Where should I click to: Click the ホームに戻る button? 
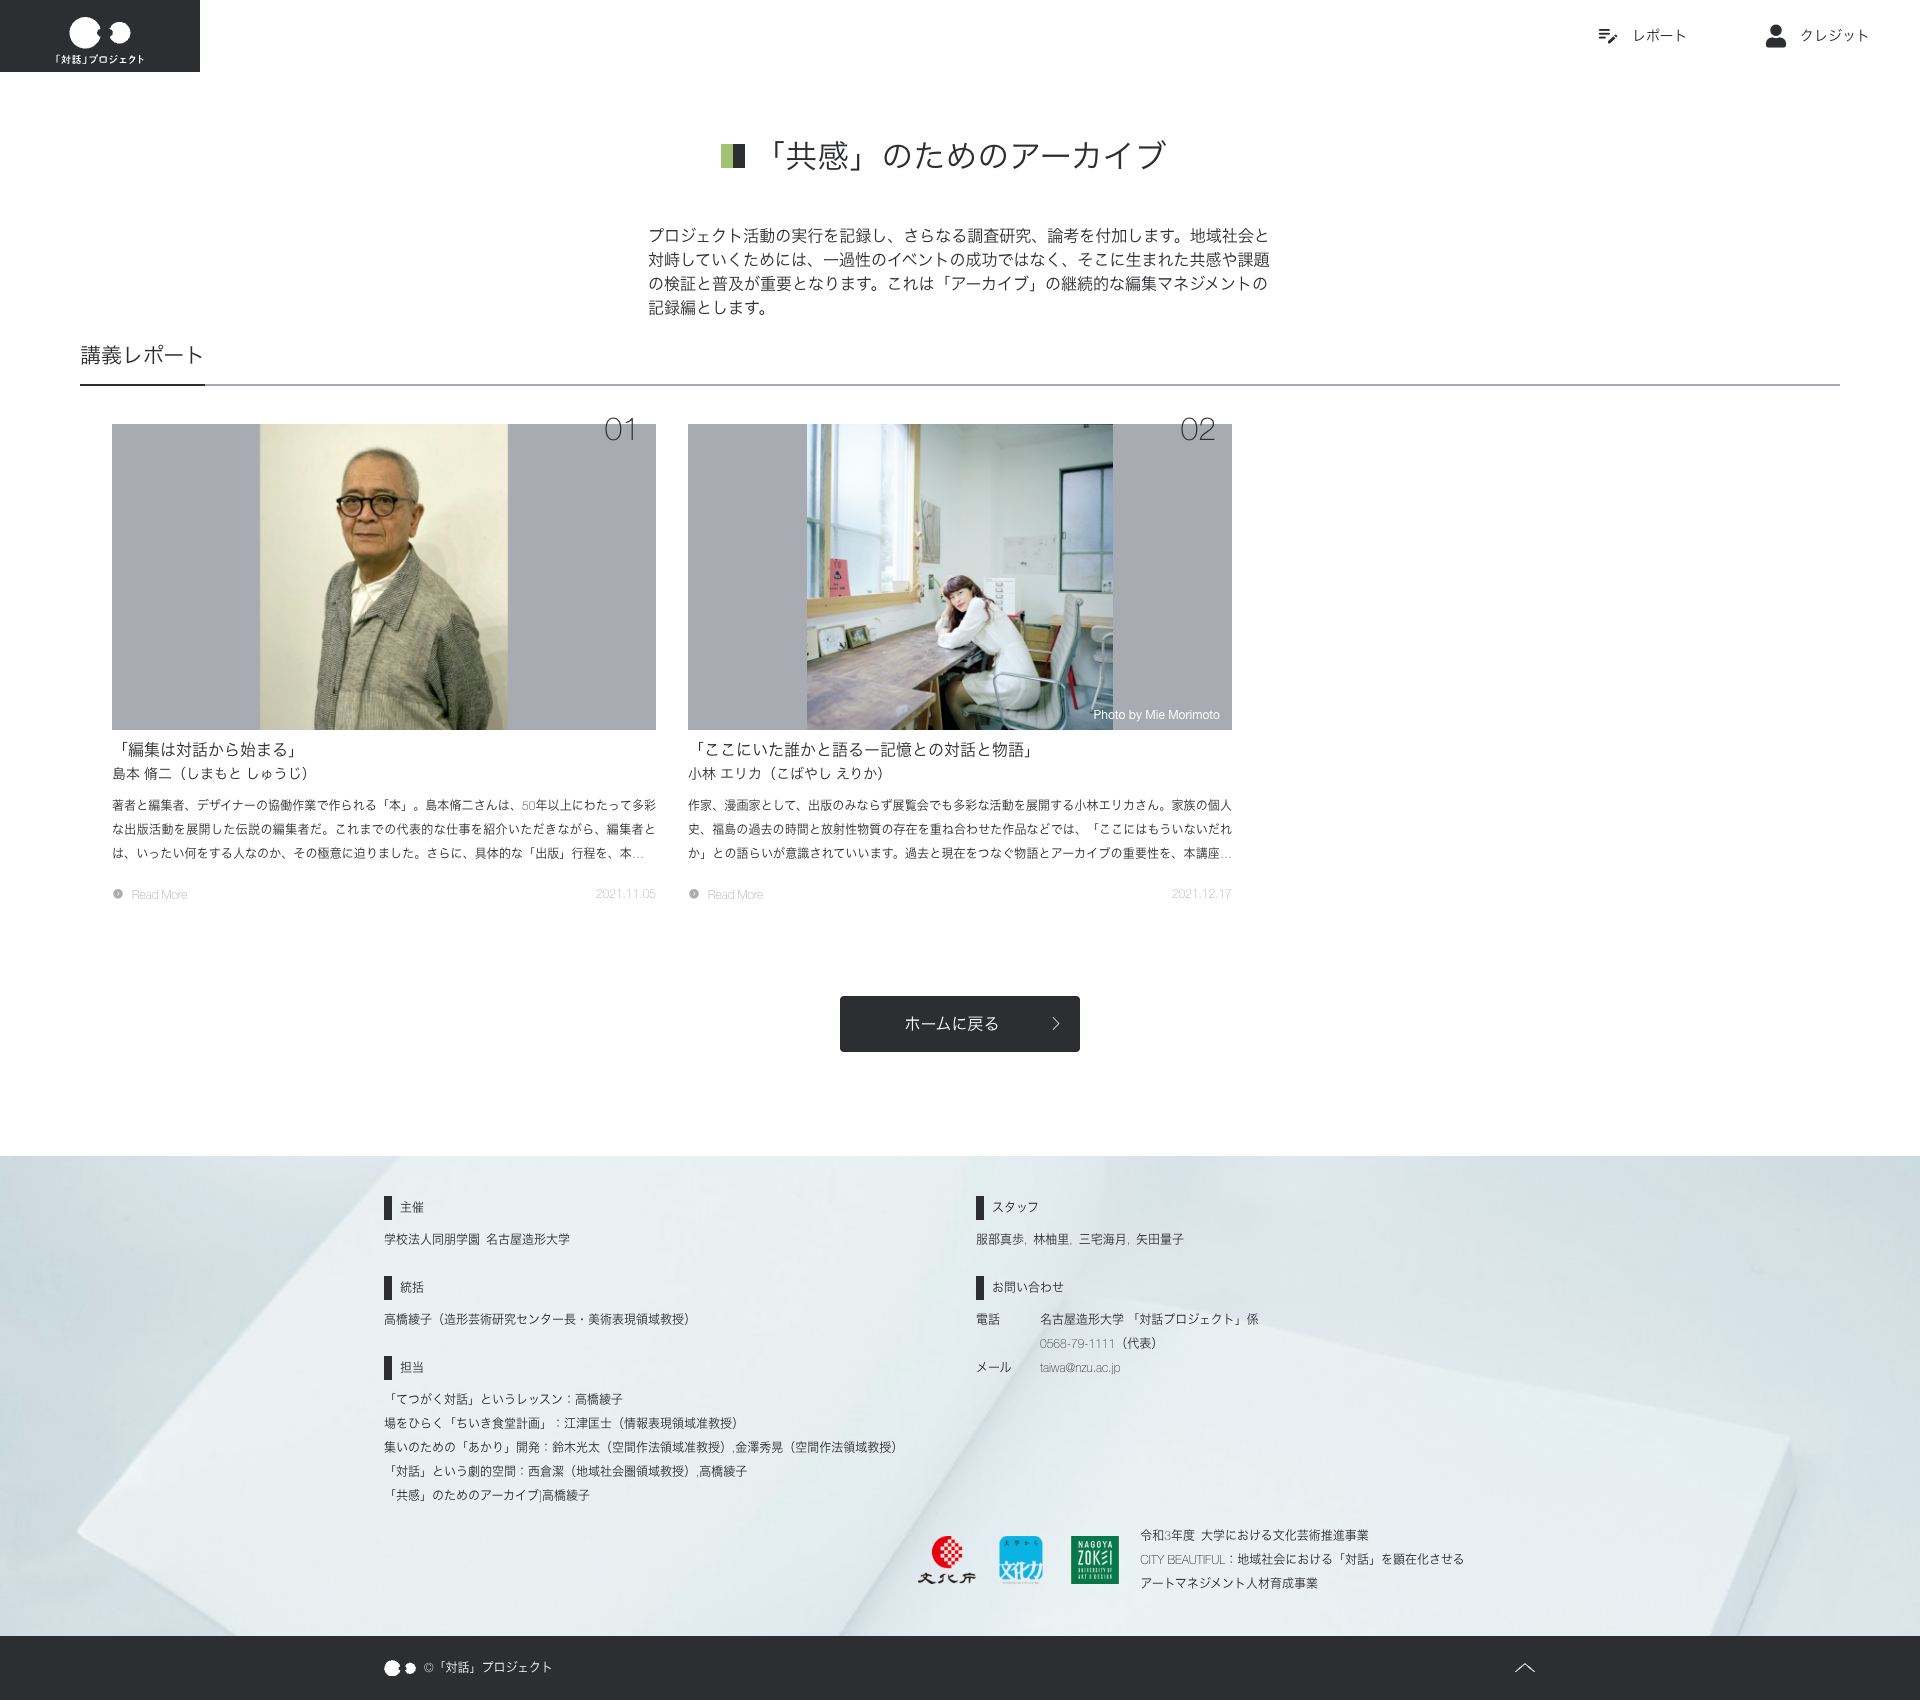(x=960, y=1024)
